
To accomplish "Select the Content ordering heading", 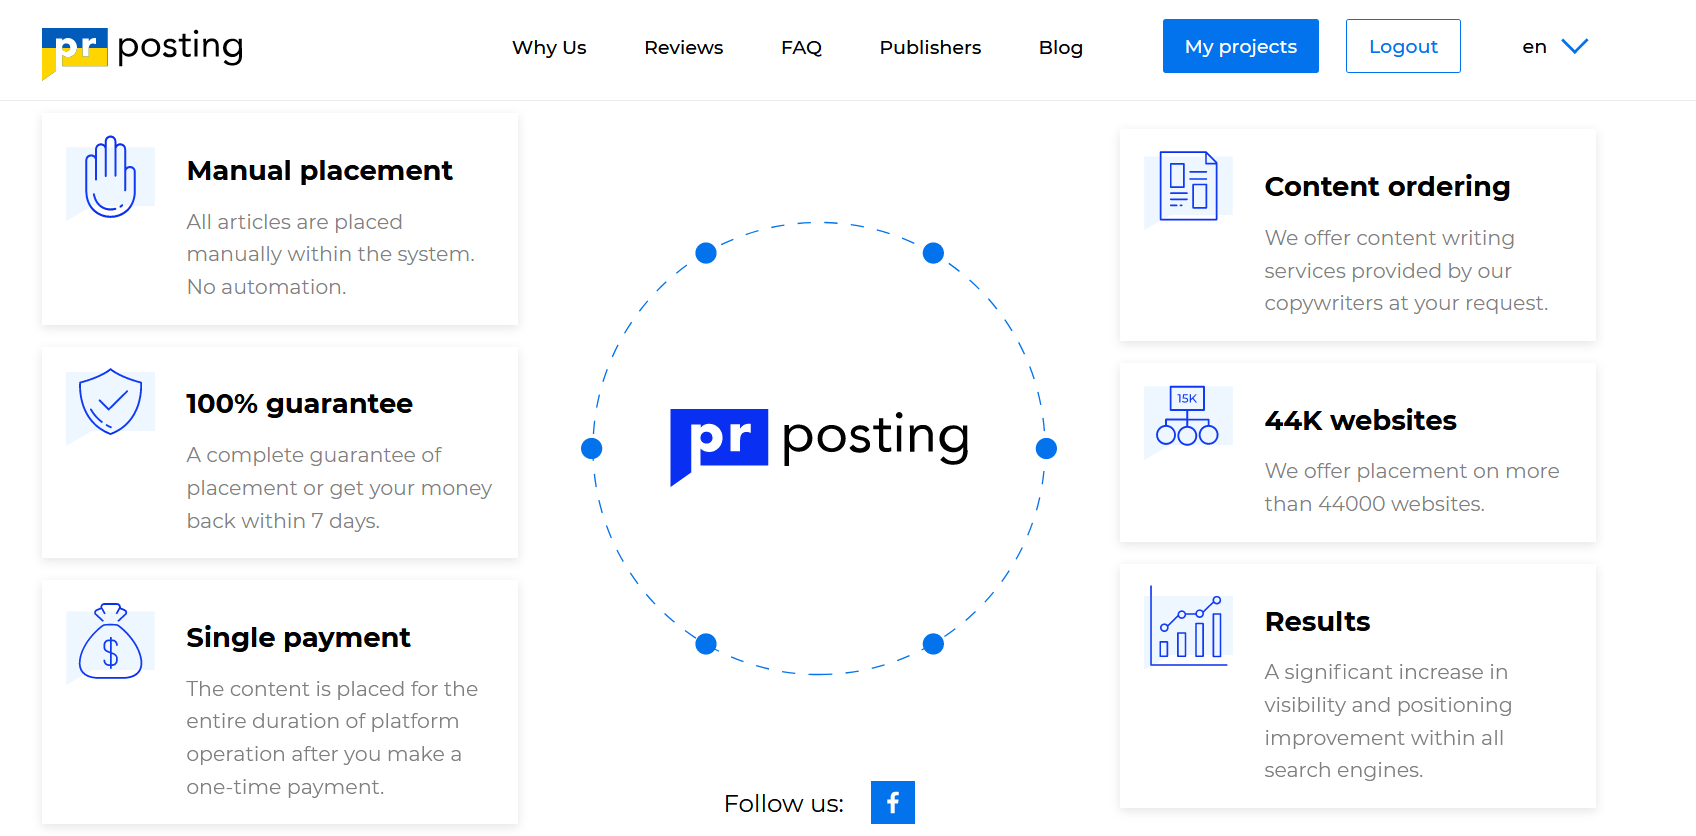I will coord(1387,187).
